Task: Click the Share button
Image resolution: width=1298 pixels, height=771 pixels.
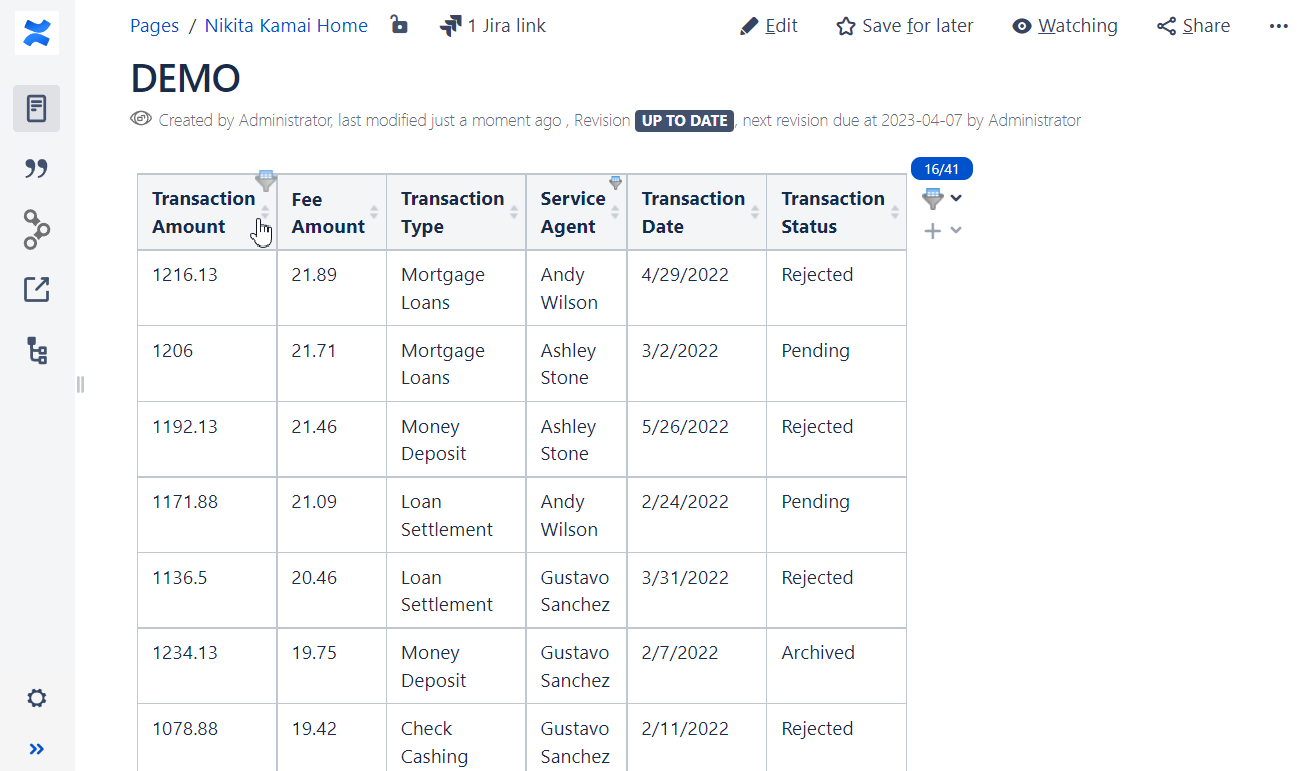Action: 1193,26
